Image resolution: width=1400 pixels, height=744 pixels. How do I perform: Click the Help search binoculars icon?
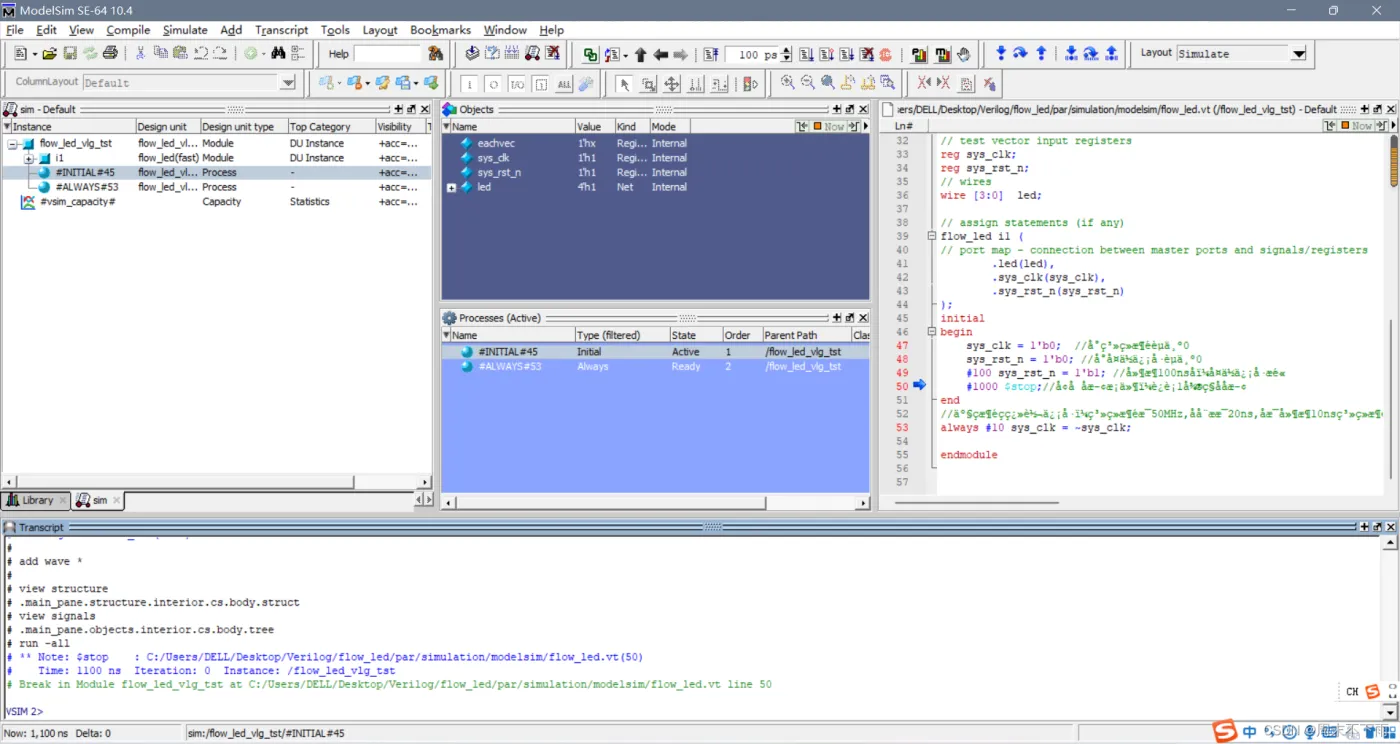click(x=435, y=54)
